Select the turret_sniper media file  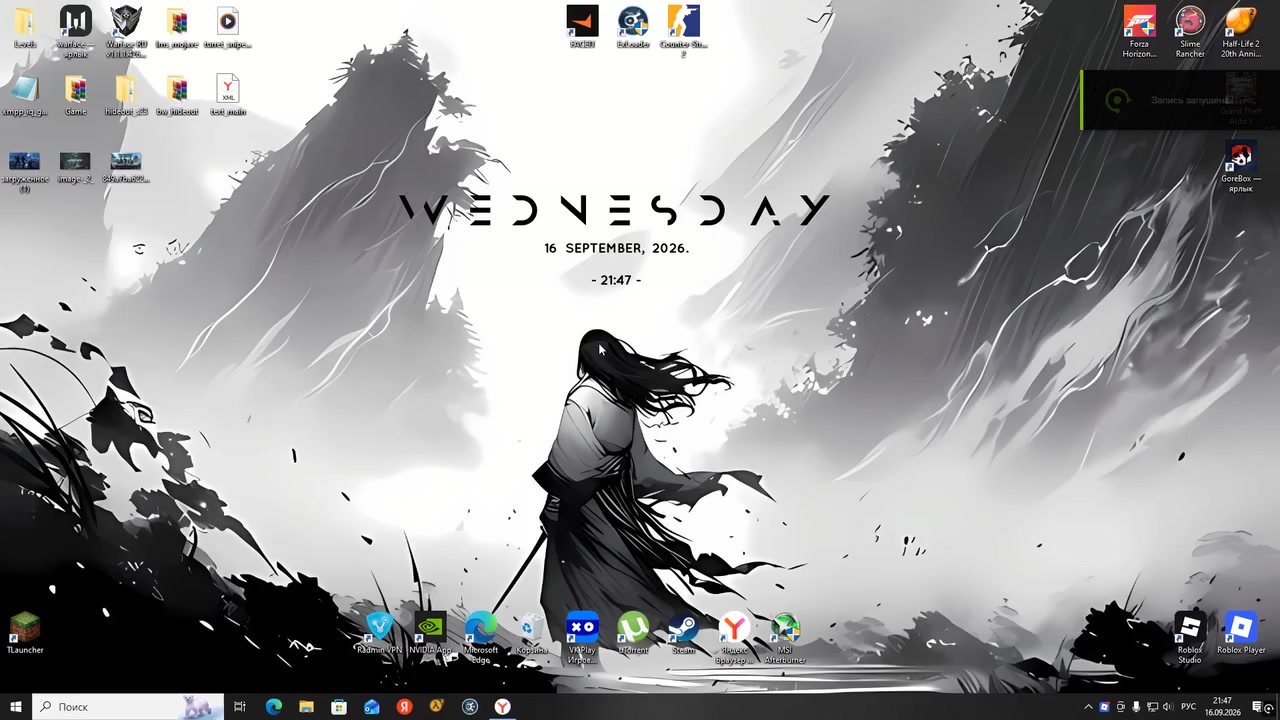tap(228, 28)
